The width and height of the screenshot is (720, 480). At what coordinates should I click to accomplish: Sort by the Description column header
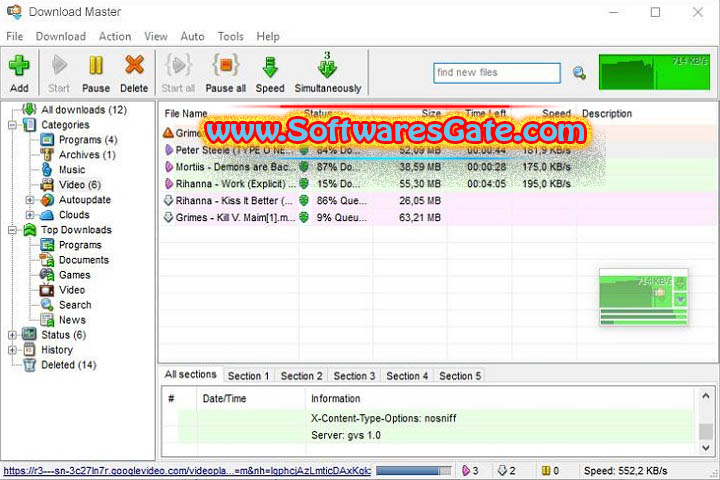(x=607, y=113)
